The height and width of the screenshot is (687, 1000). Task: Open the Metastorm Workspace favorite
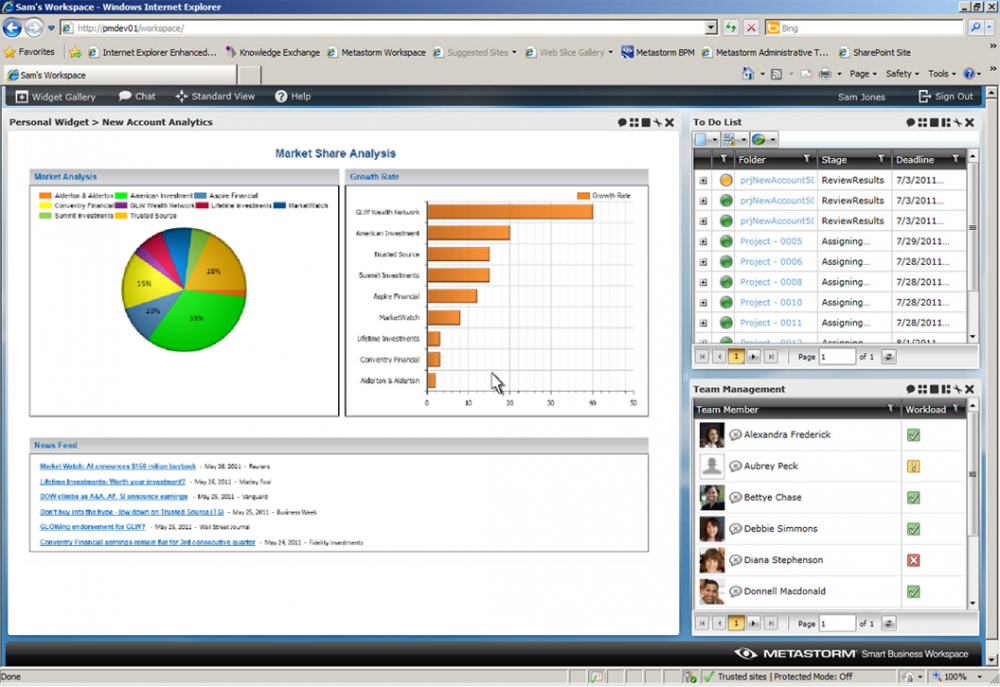click(376, 52)
